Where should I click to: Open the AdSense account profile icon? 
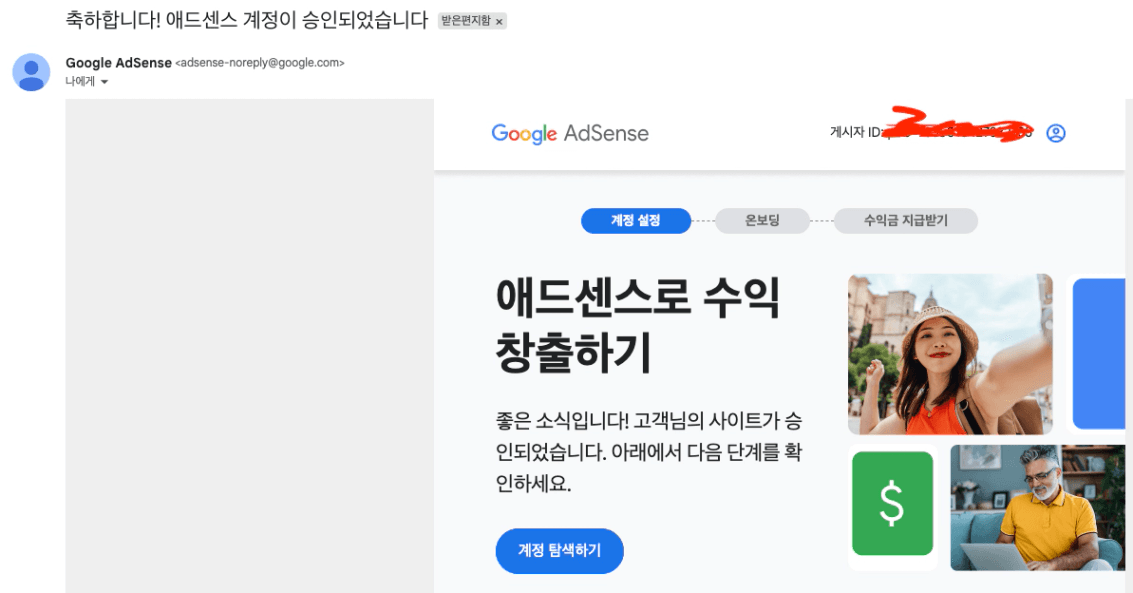click(1056, 133)
